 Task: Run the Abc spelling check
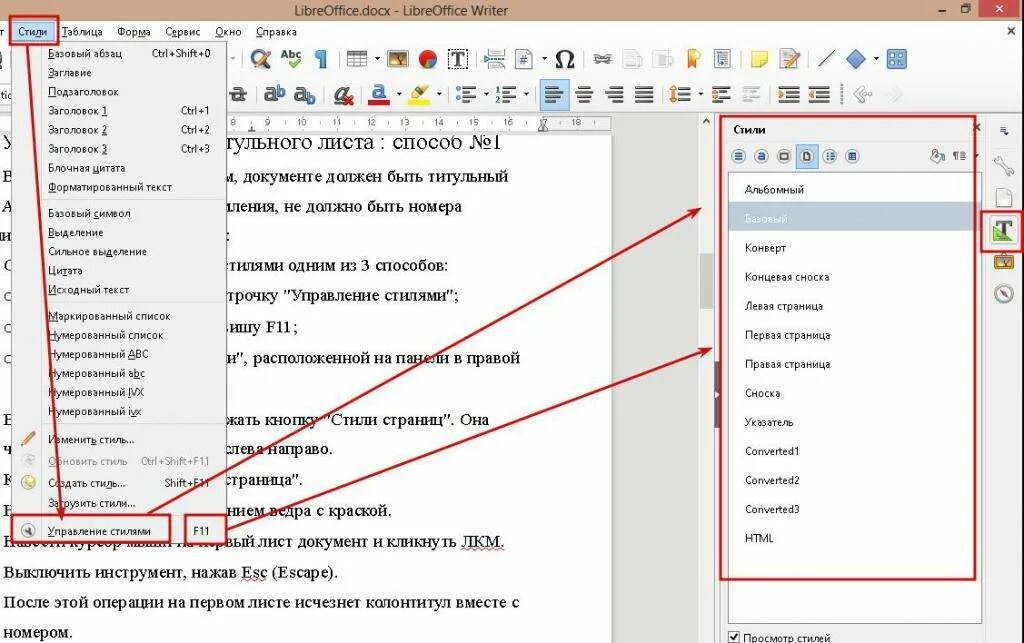coord(291,59)
